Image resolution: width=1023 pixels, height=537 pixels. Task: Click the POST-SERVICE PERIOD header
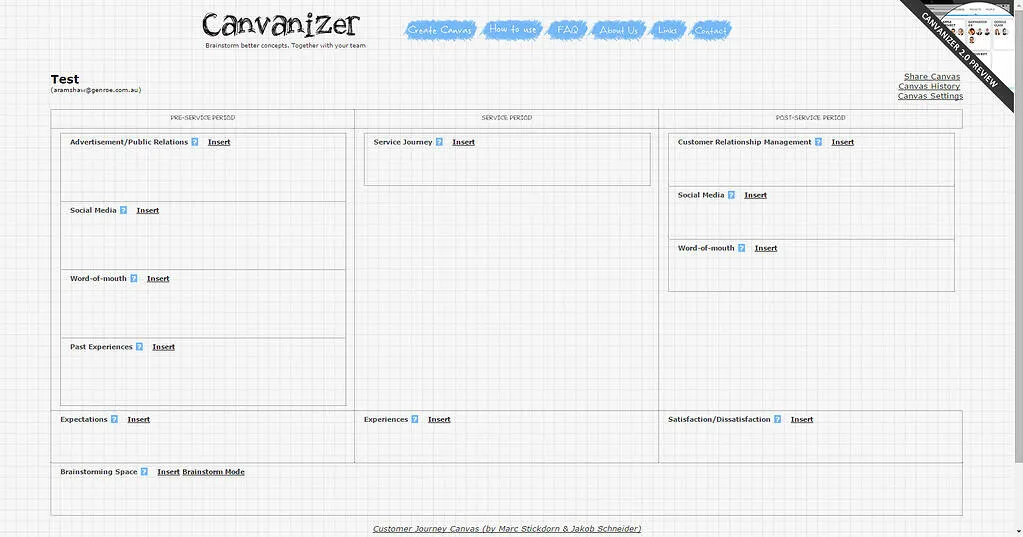click(x=810, y=118)
